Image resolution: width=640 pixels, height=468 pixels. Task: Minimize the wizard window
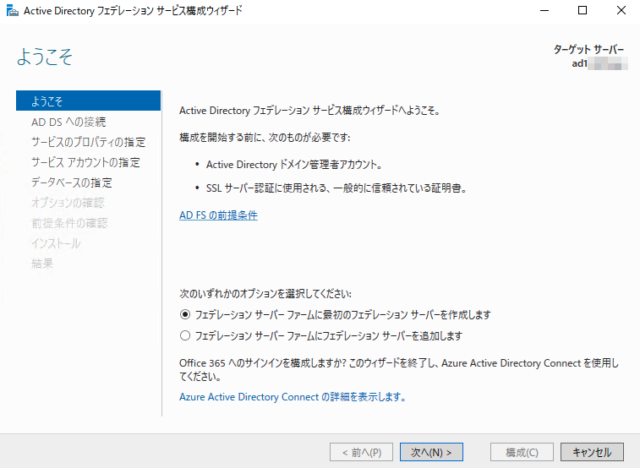[544, 11]
